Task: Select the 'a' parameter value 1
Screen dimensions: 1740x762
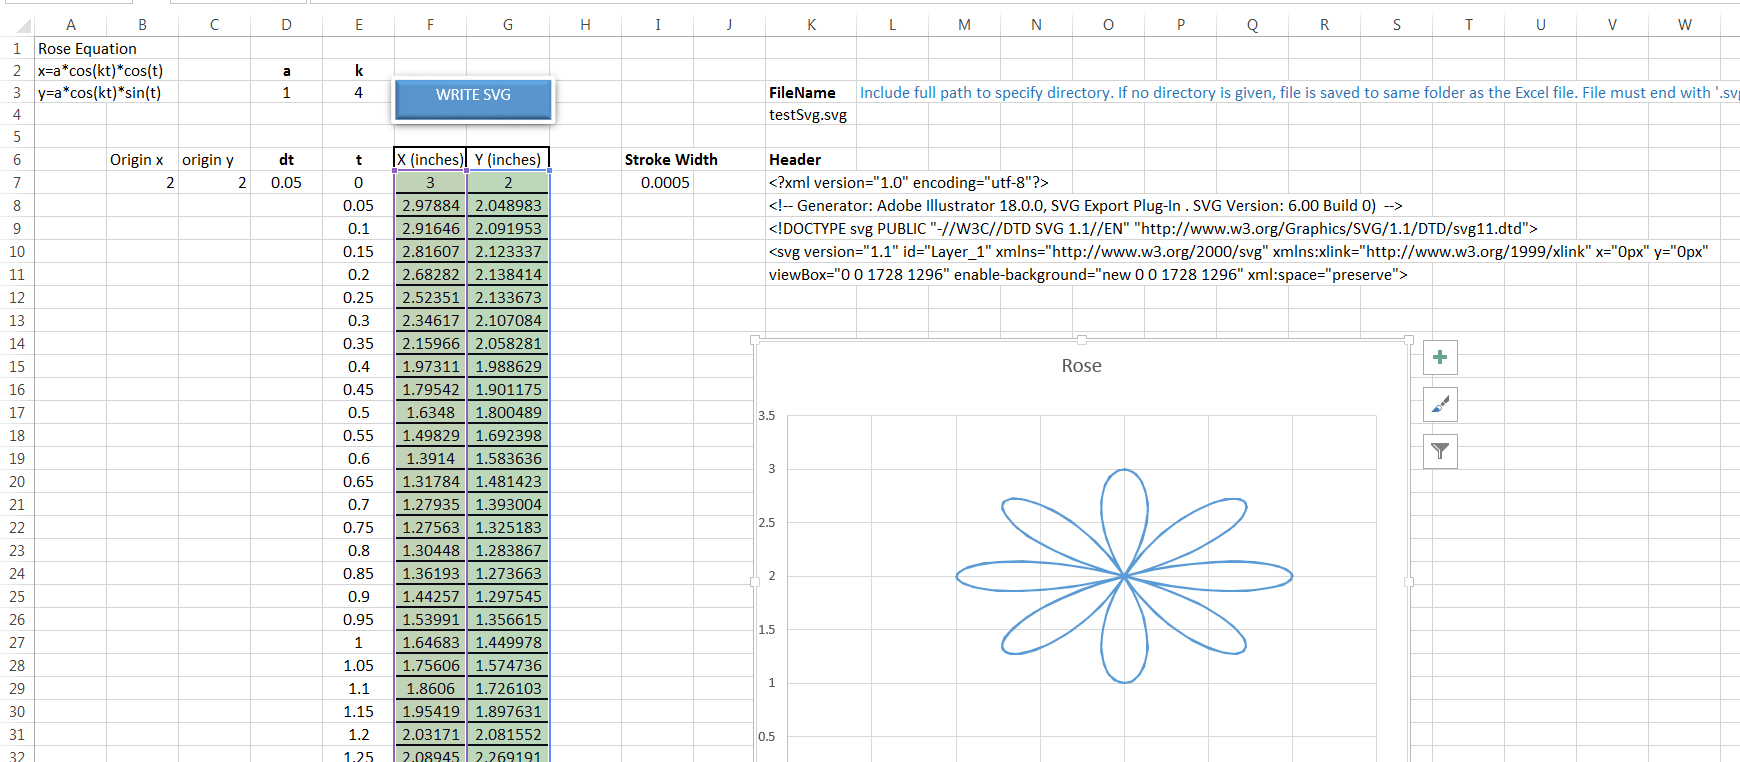Action: [286, 93]
